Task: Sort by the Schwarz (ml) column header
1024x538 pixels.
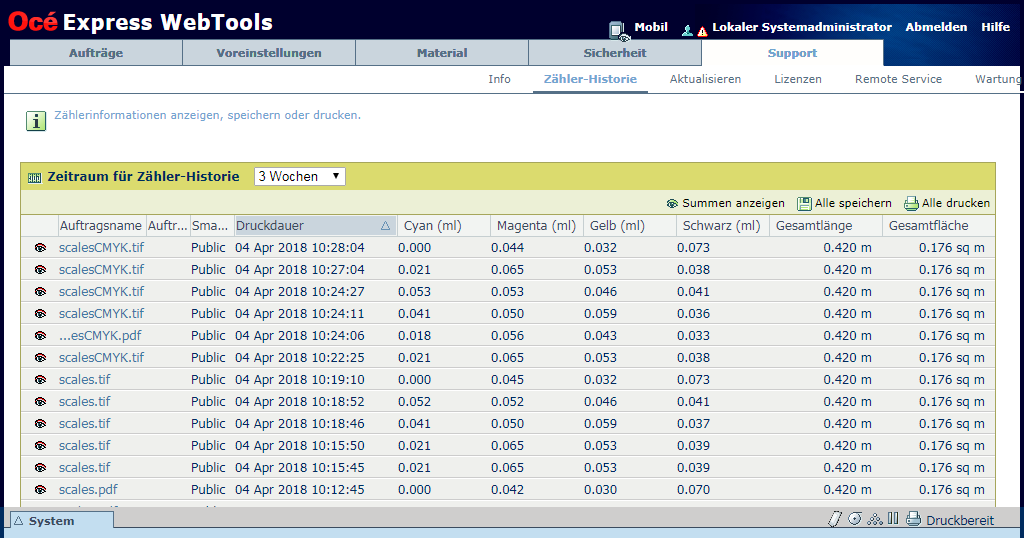Action: click(x=722, y=226)
